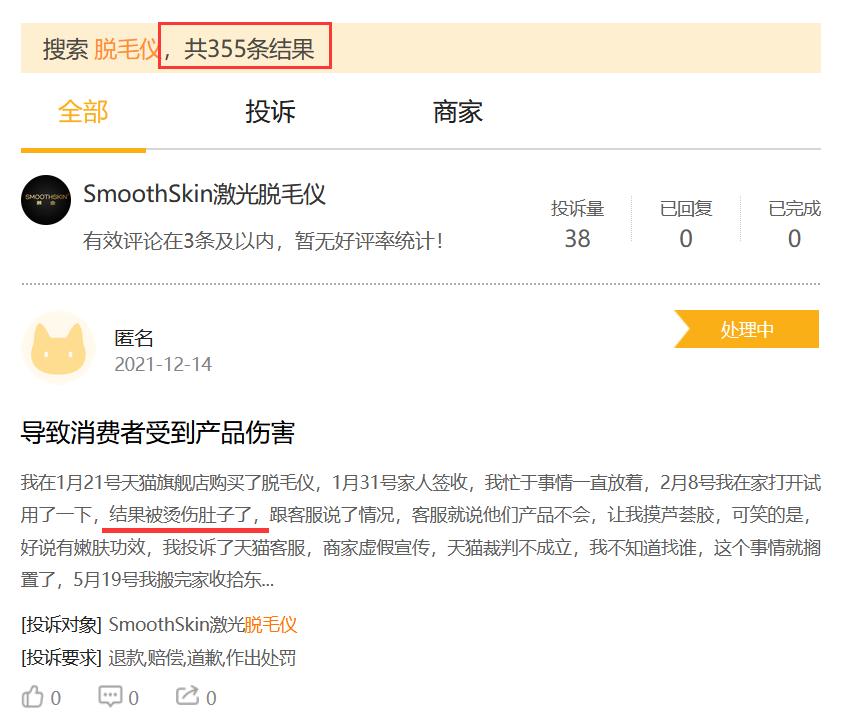
Task: Click 有效评论在3条及以内 rating notice text
Action: pyautogui.click(x=263, y=241)
